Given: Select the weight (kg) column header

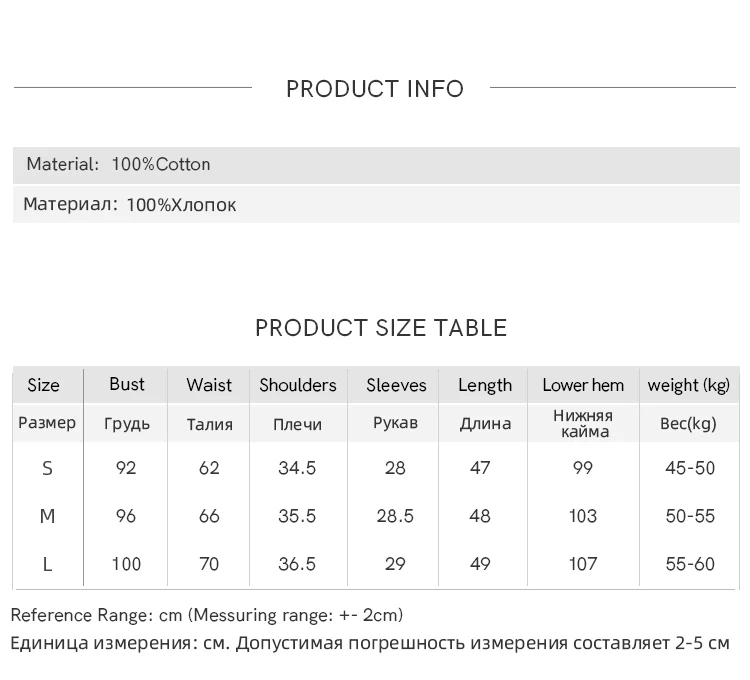Looking at the screenshot, I should click(689, 385).
